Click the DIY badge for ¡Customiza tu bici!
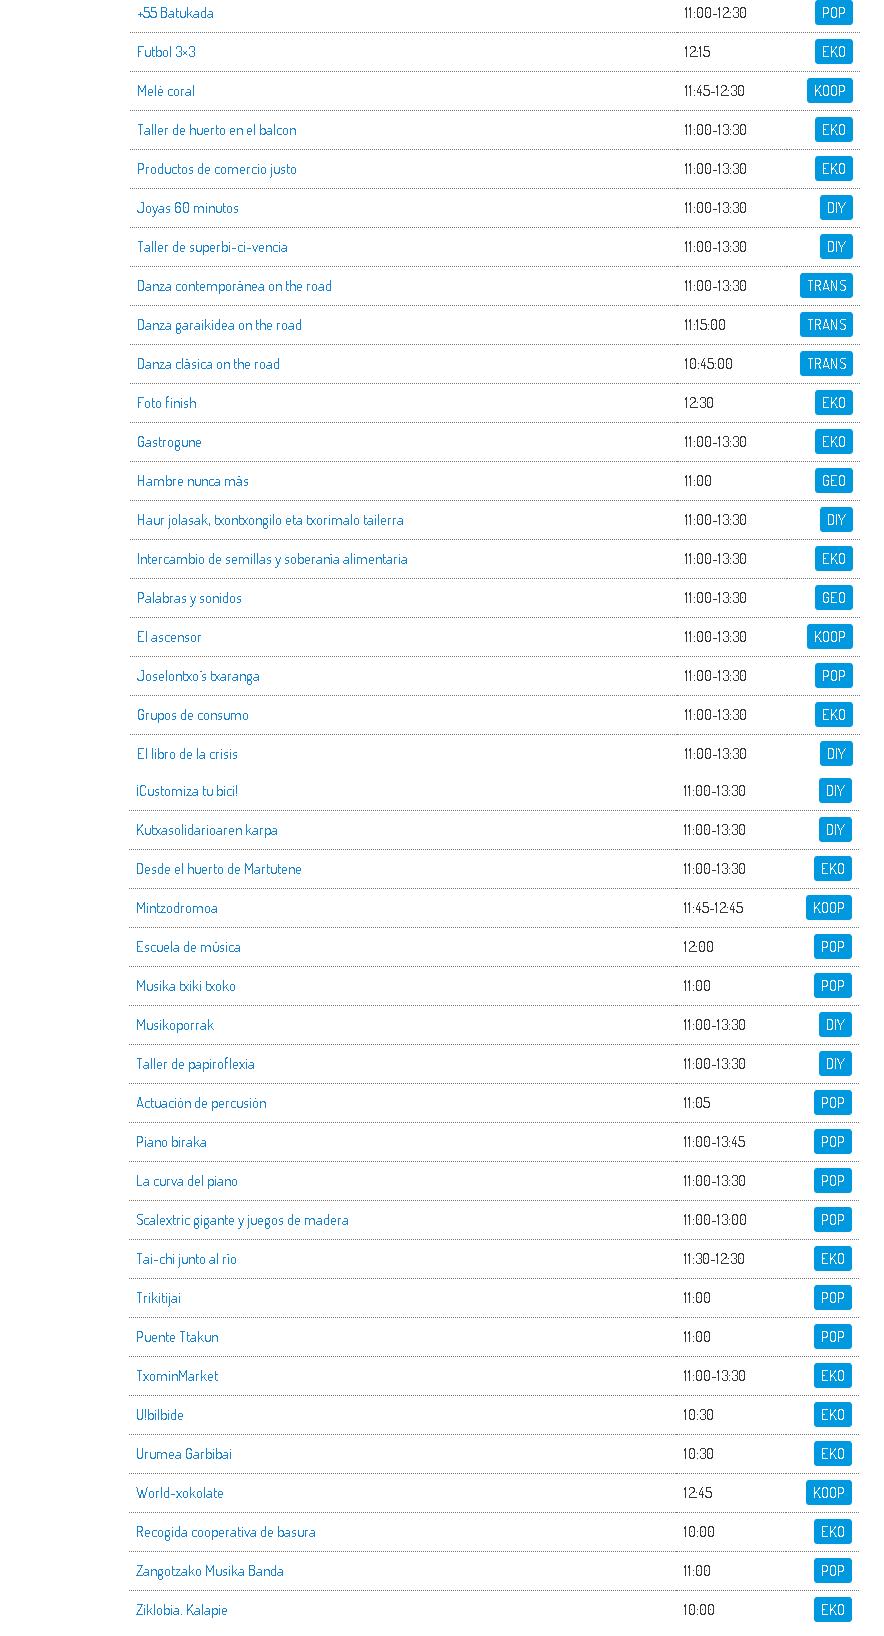The width and height of the screenshot is (884, 1636). 835,791
